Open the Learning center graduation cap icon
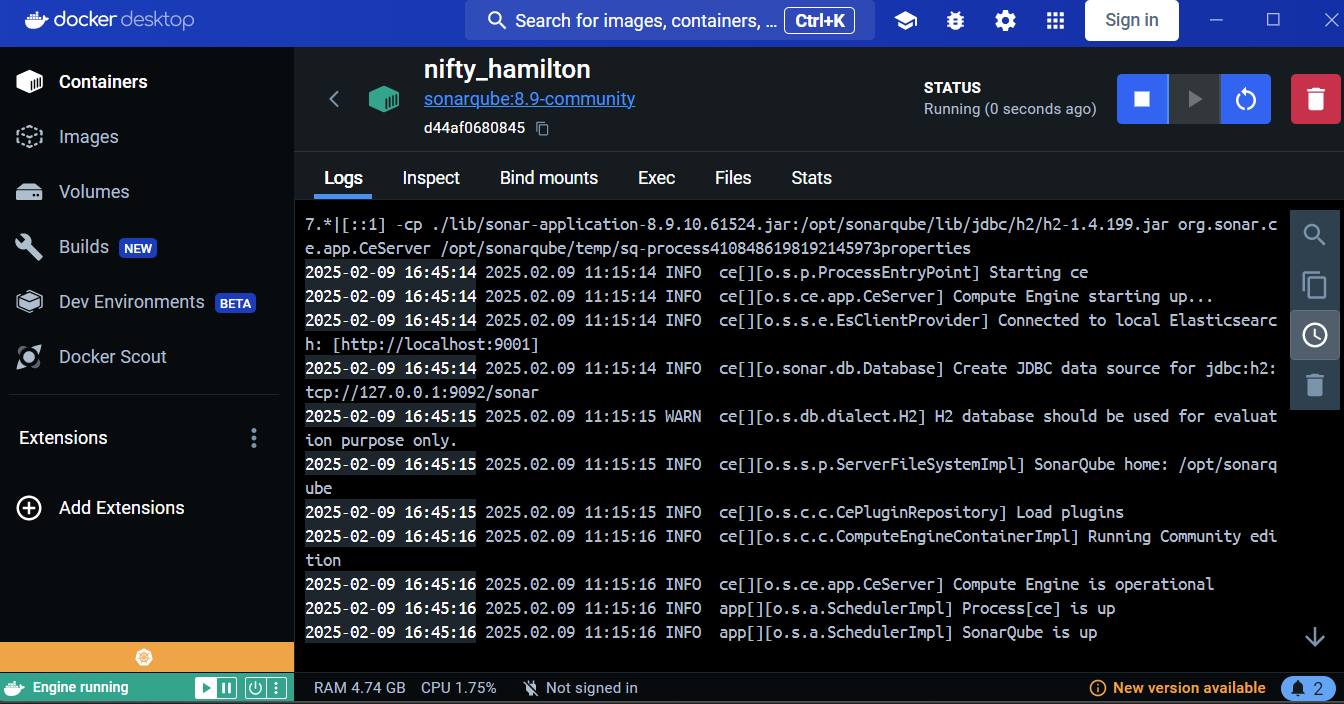 click(x=906, y=20)
